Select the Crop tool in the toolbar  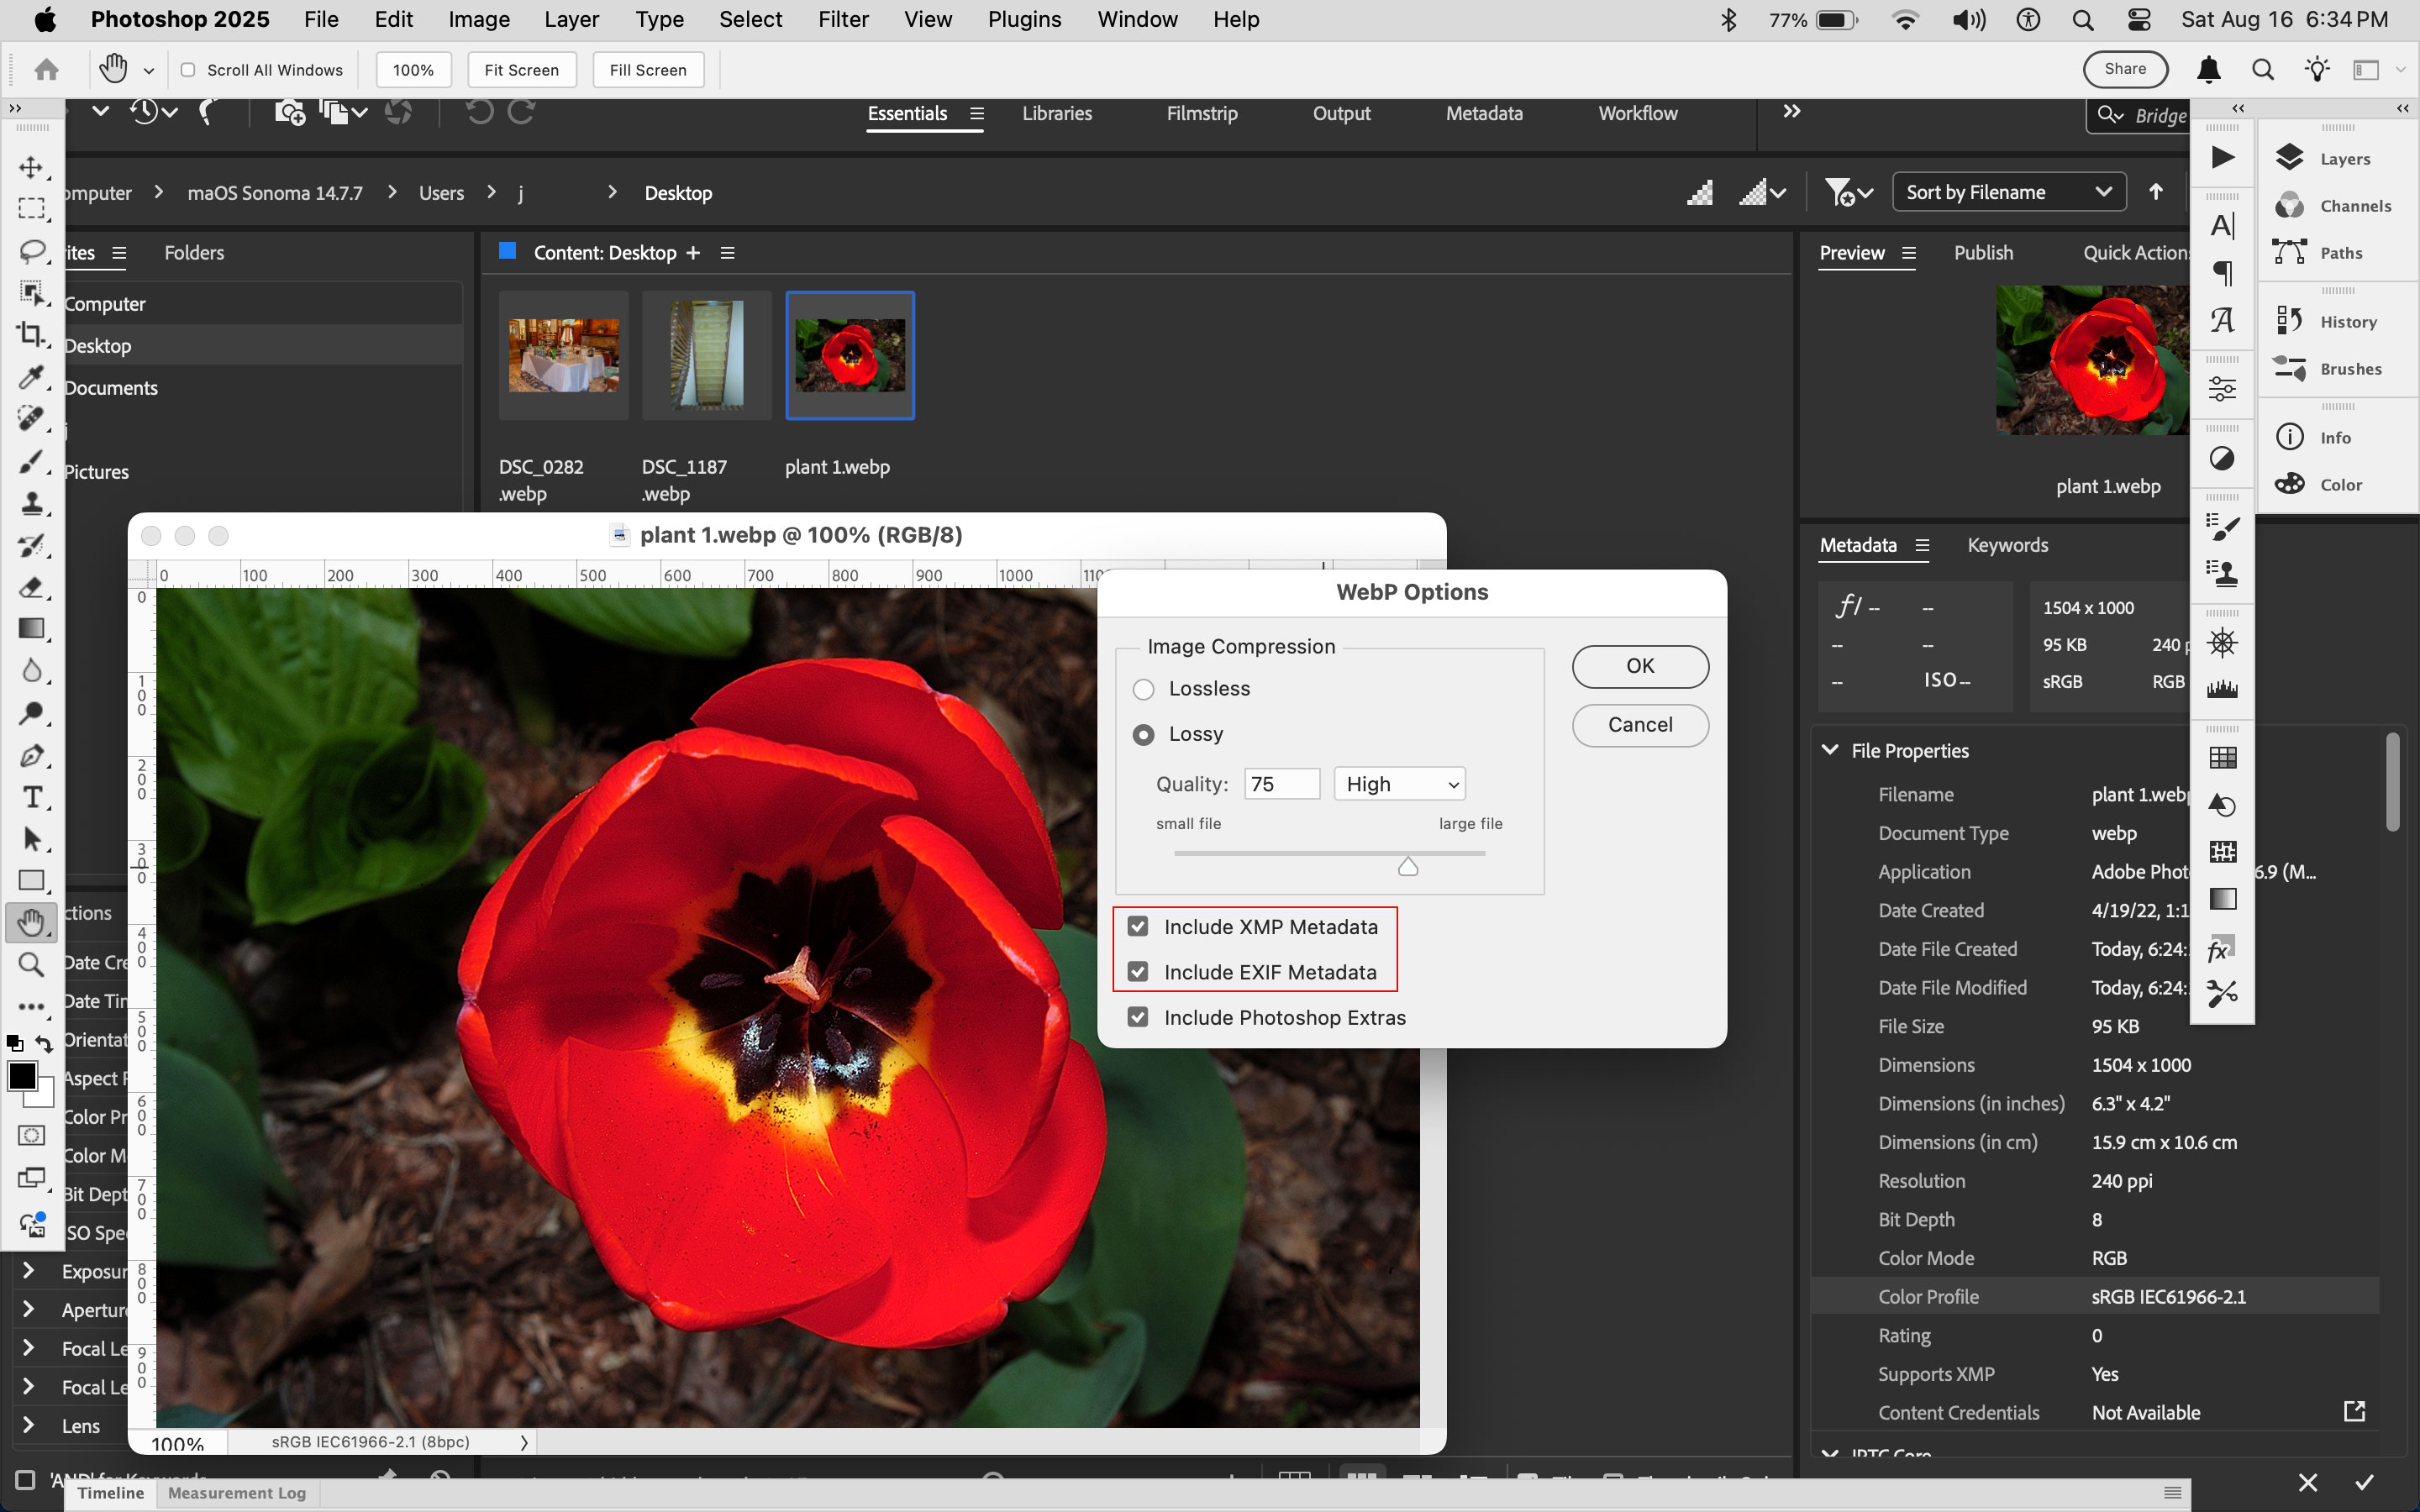click(33, 336)
